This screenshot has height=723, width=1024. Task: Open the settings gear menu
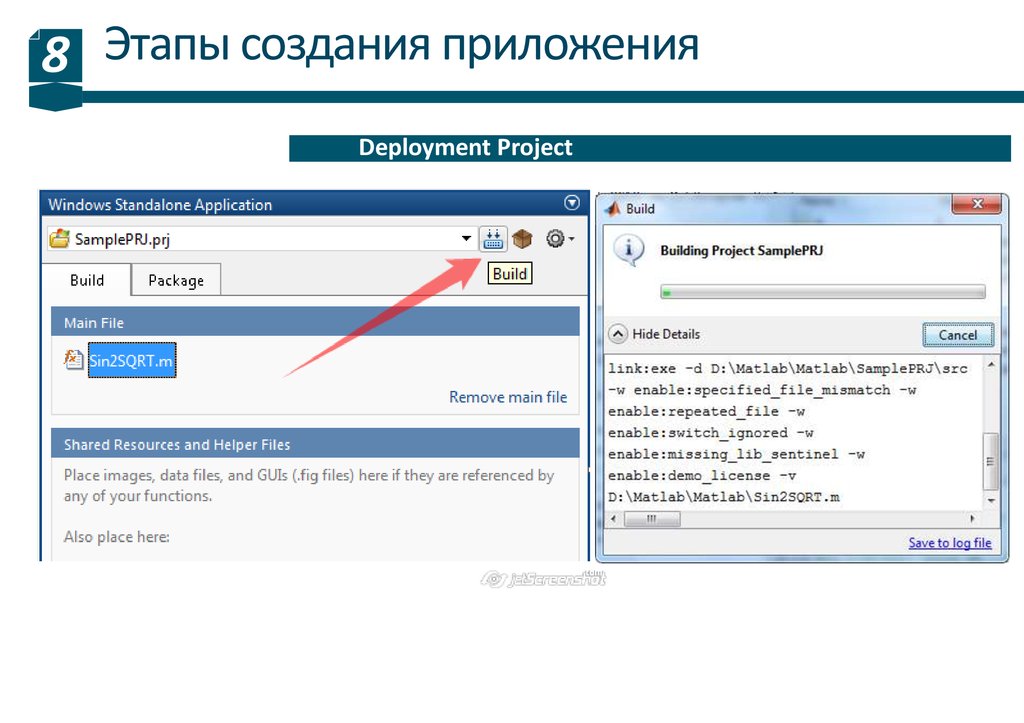click(x=556, y=239)
